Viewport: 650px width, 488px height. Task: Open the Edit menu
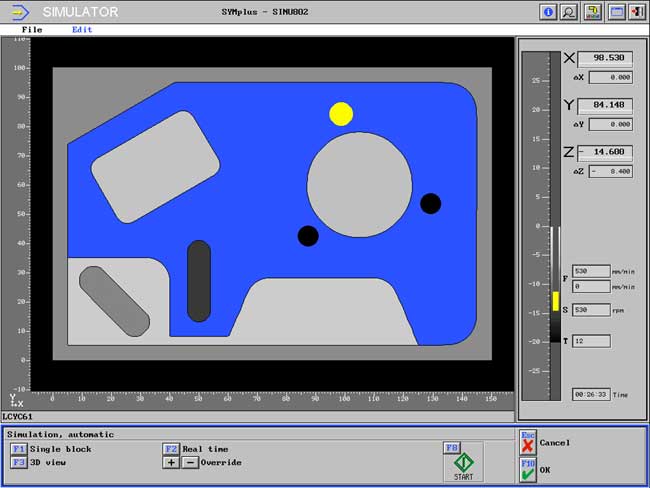[82, 30]
